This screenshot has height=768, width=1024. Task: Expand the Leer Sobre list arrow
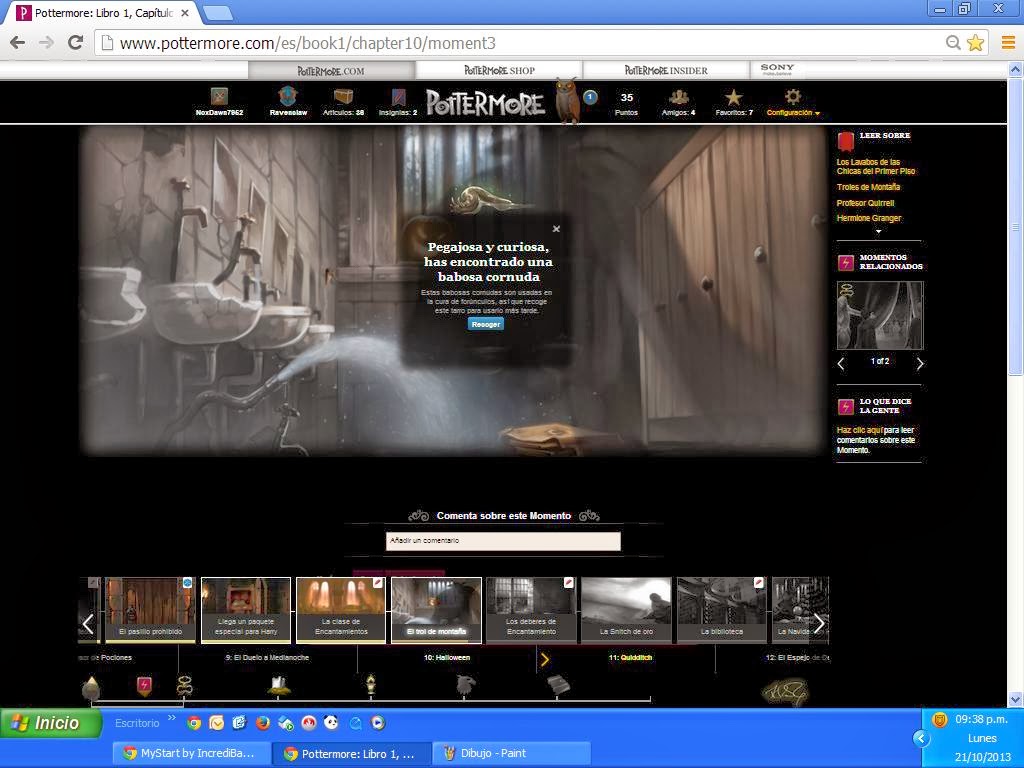(878, 231)
